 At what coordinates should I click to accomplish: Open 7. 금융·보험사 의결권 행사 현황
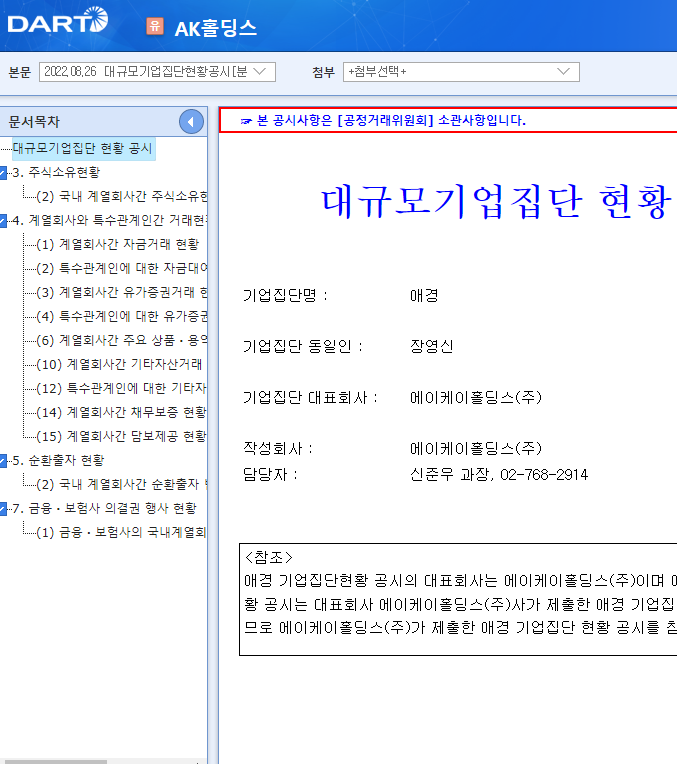click(x=105, y=508)
